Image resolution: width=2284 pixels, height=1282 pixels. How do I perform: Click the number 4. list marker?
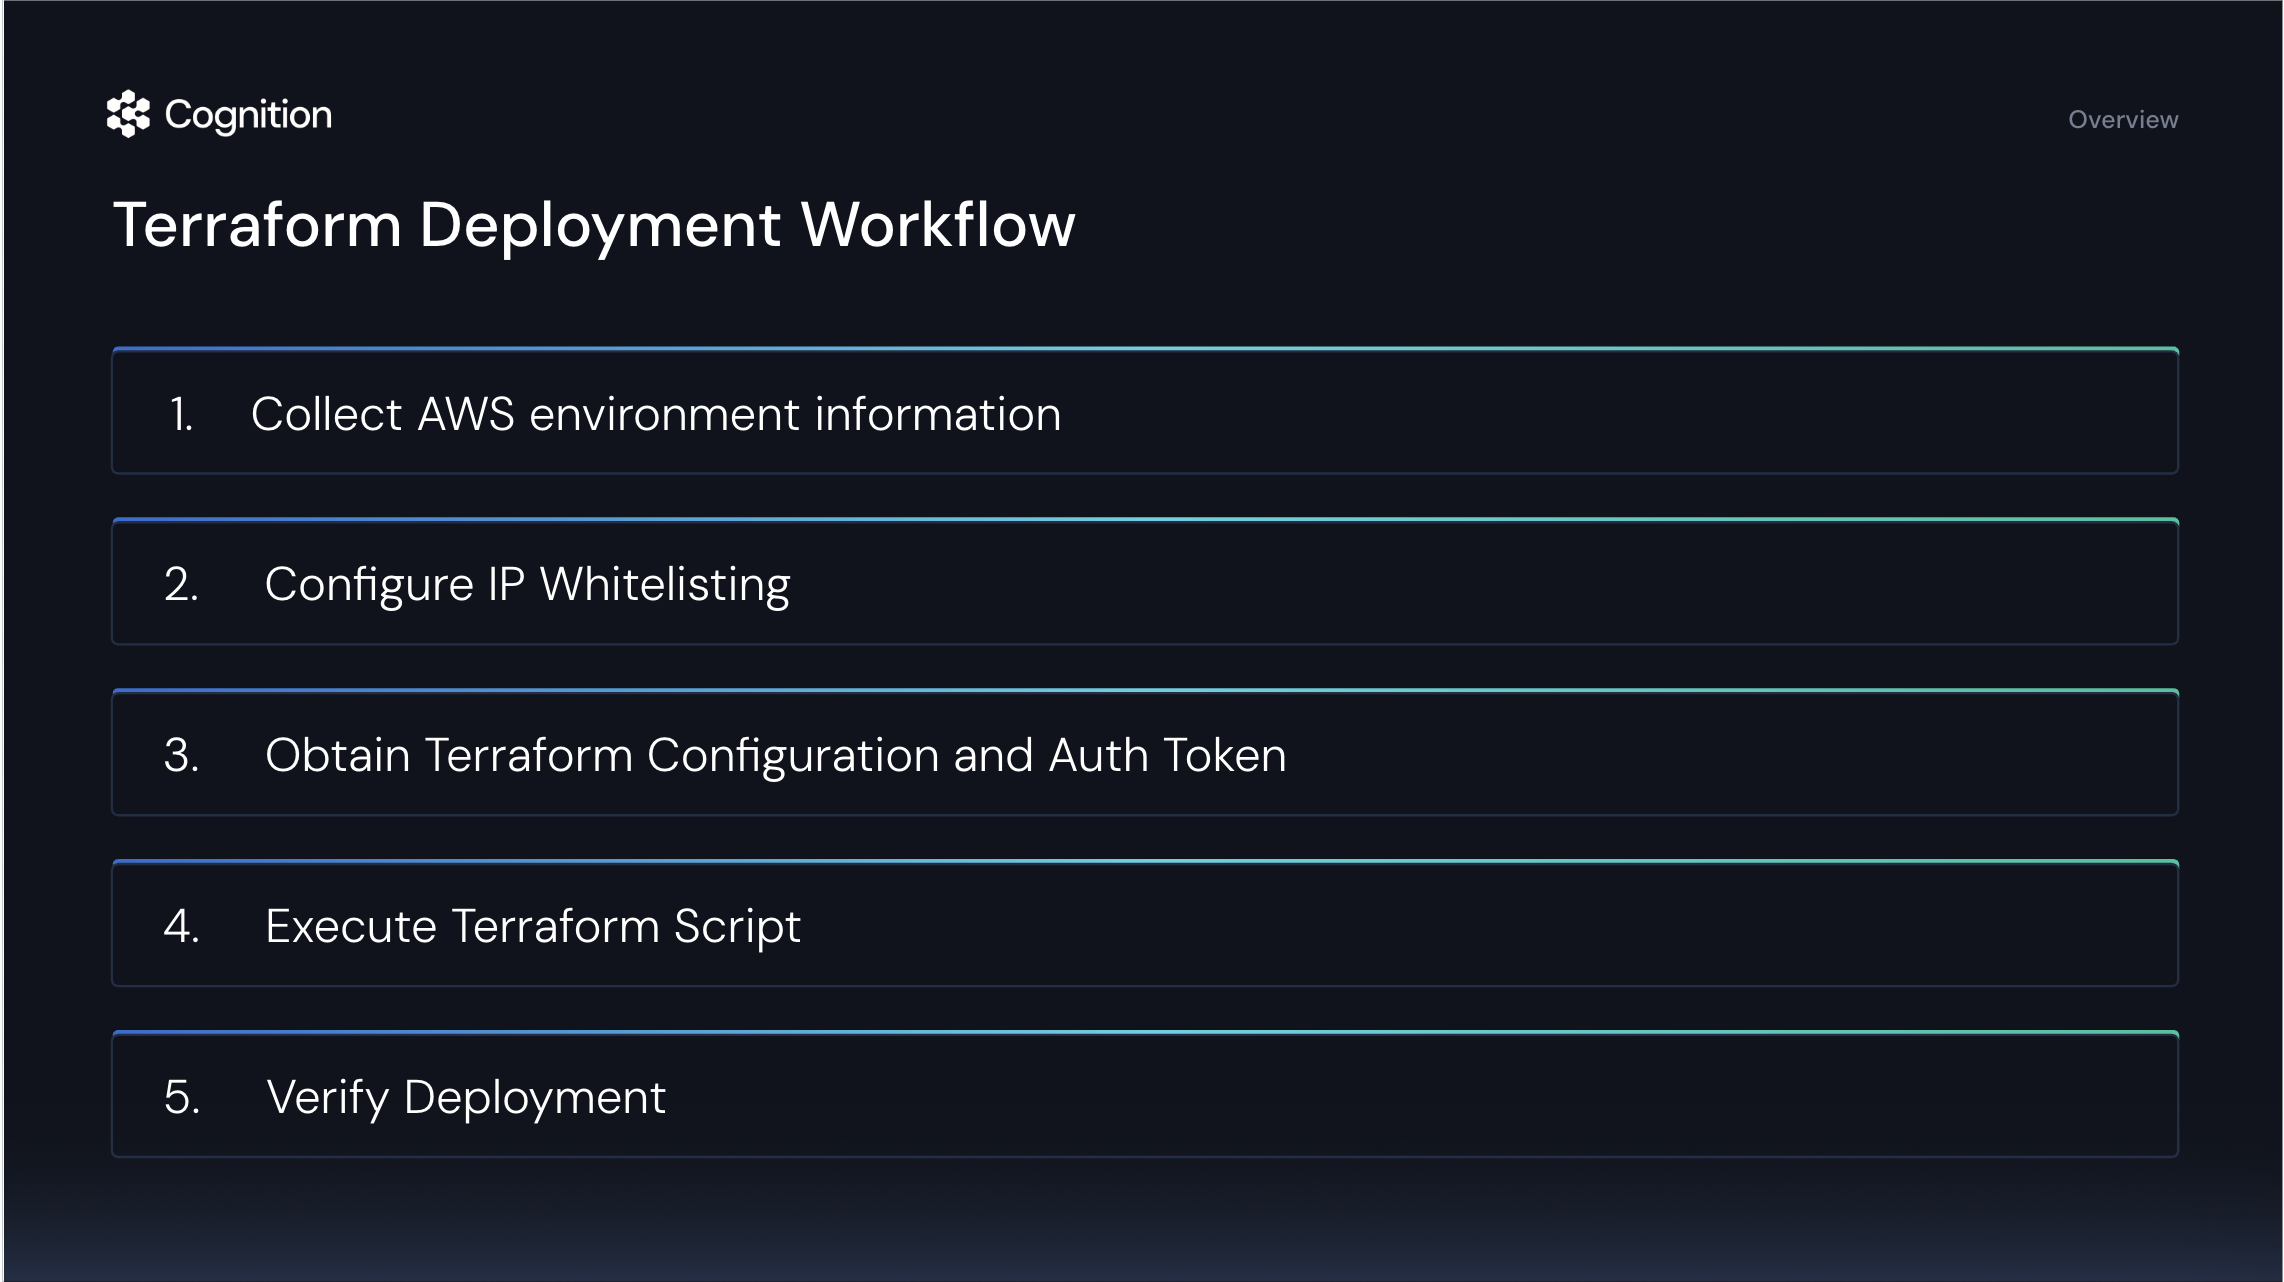pos(182,926)
